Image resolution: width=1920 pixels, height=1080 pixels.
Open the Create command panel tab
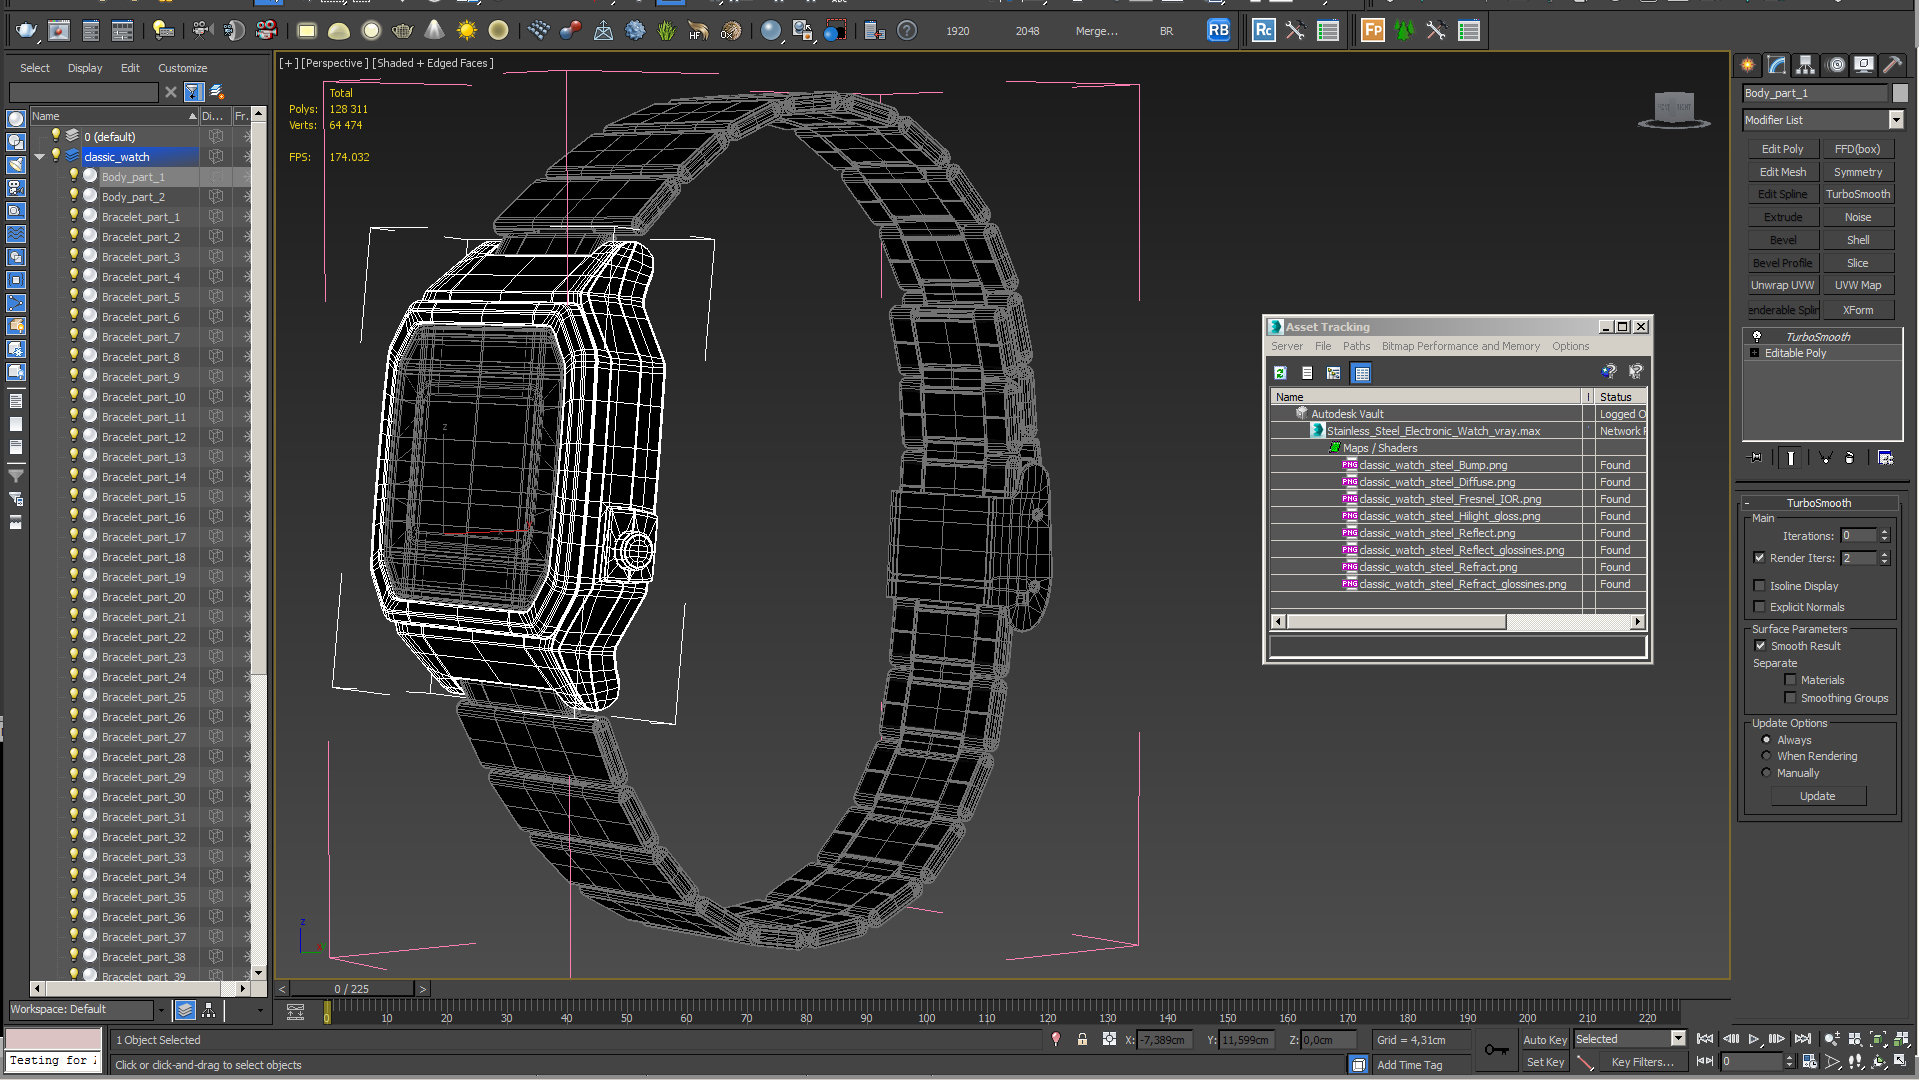[x=1748, y=65]
